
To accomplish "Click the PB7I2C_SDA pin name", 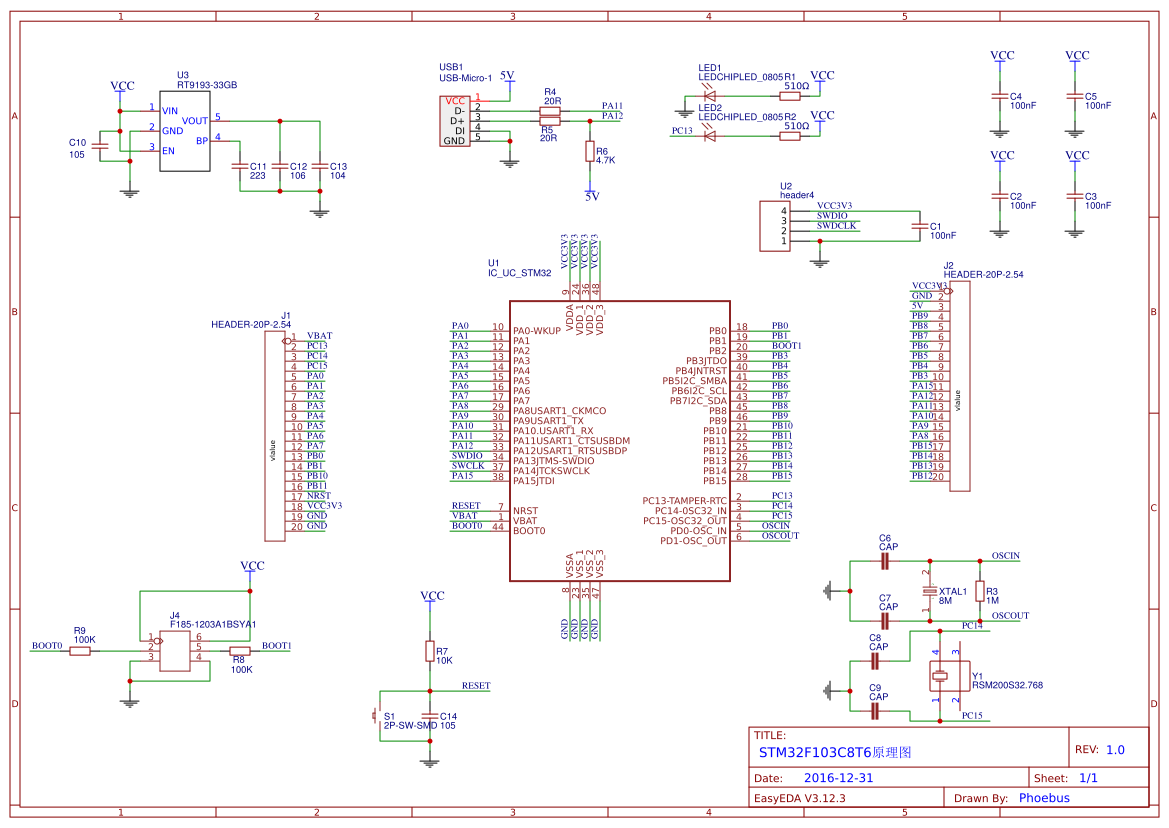I will point(698,401).
